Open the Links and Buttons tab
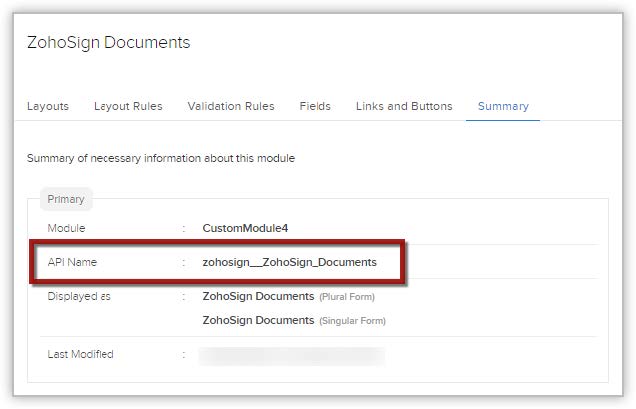The image size is (636, 409). 404,106
